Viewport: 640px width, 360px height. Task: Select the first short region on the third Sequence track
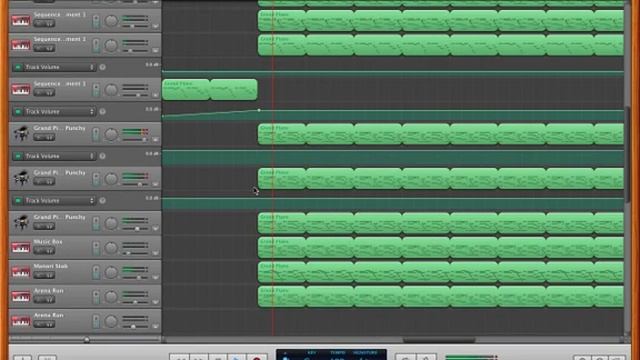click(186, 90)
